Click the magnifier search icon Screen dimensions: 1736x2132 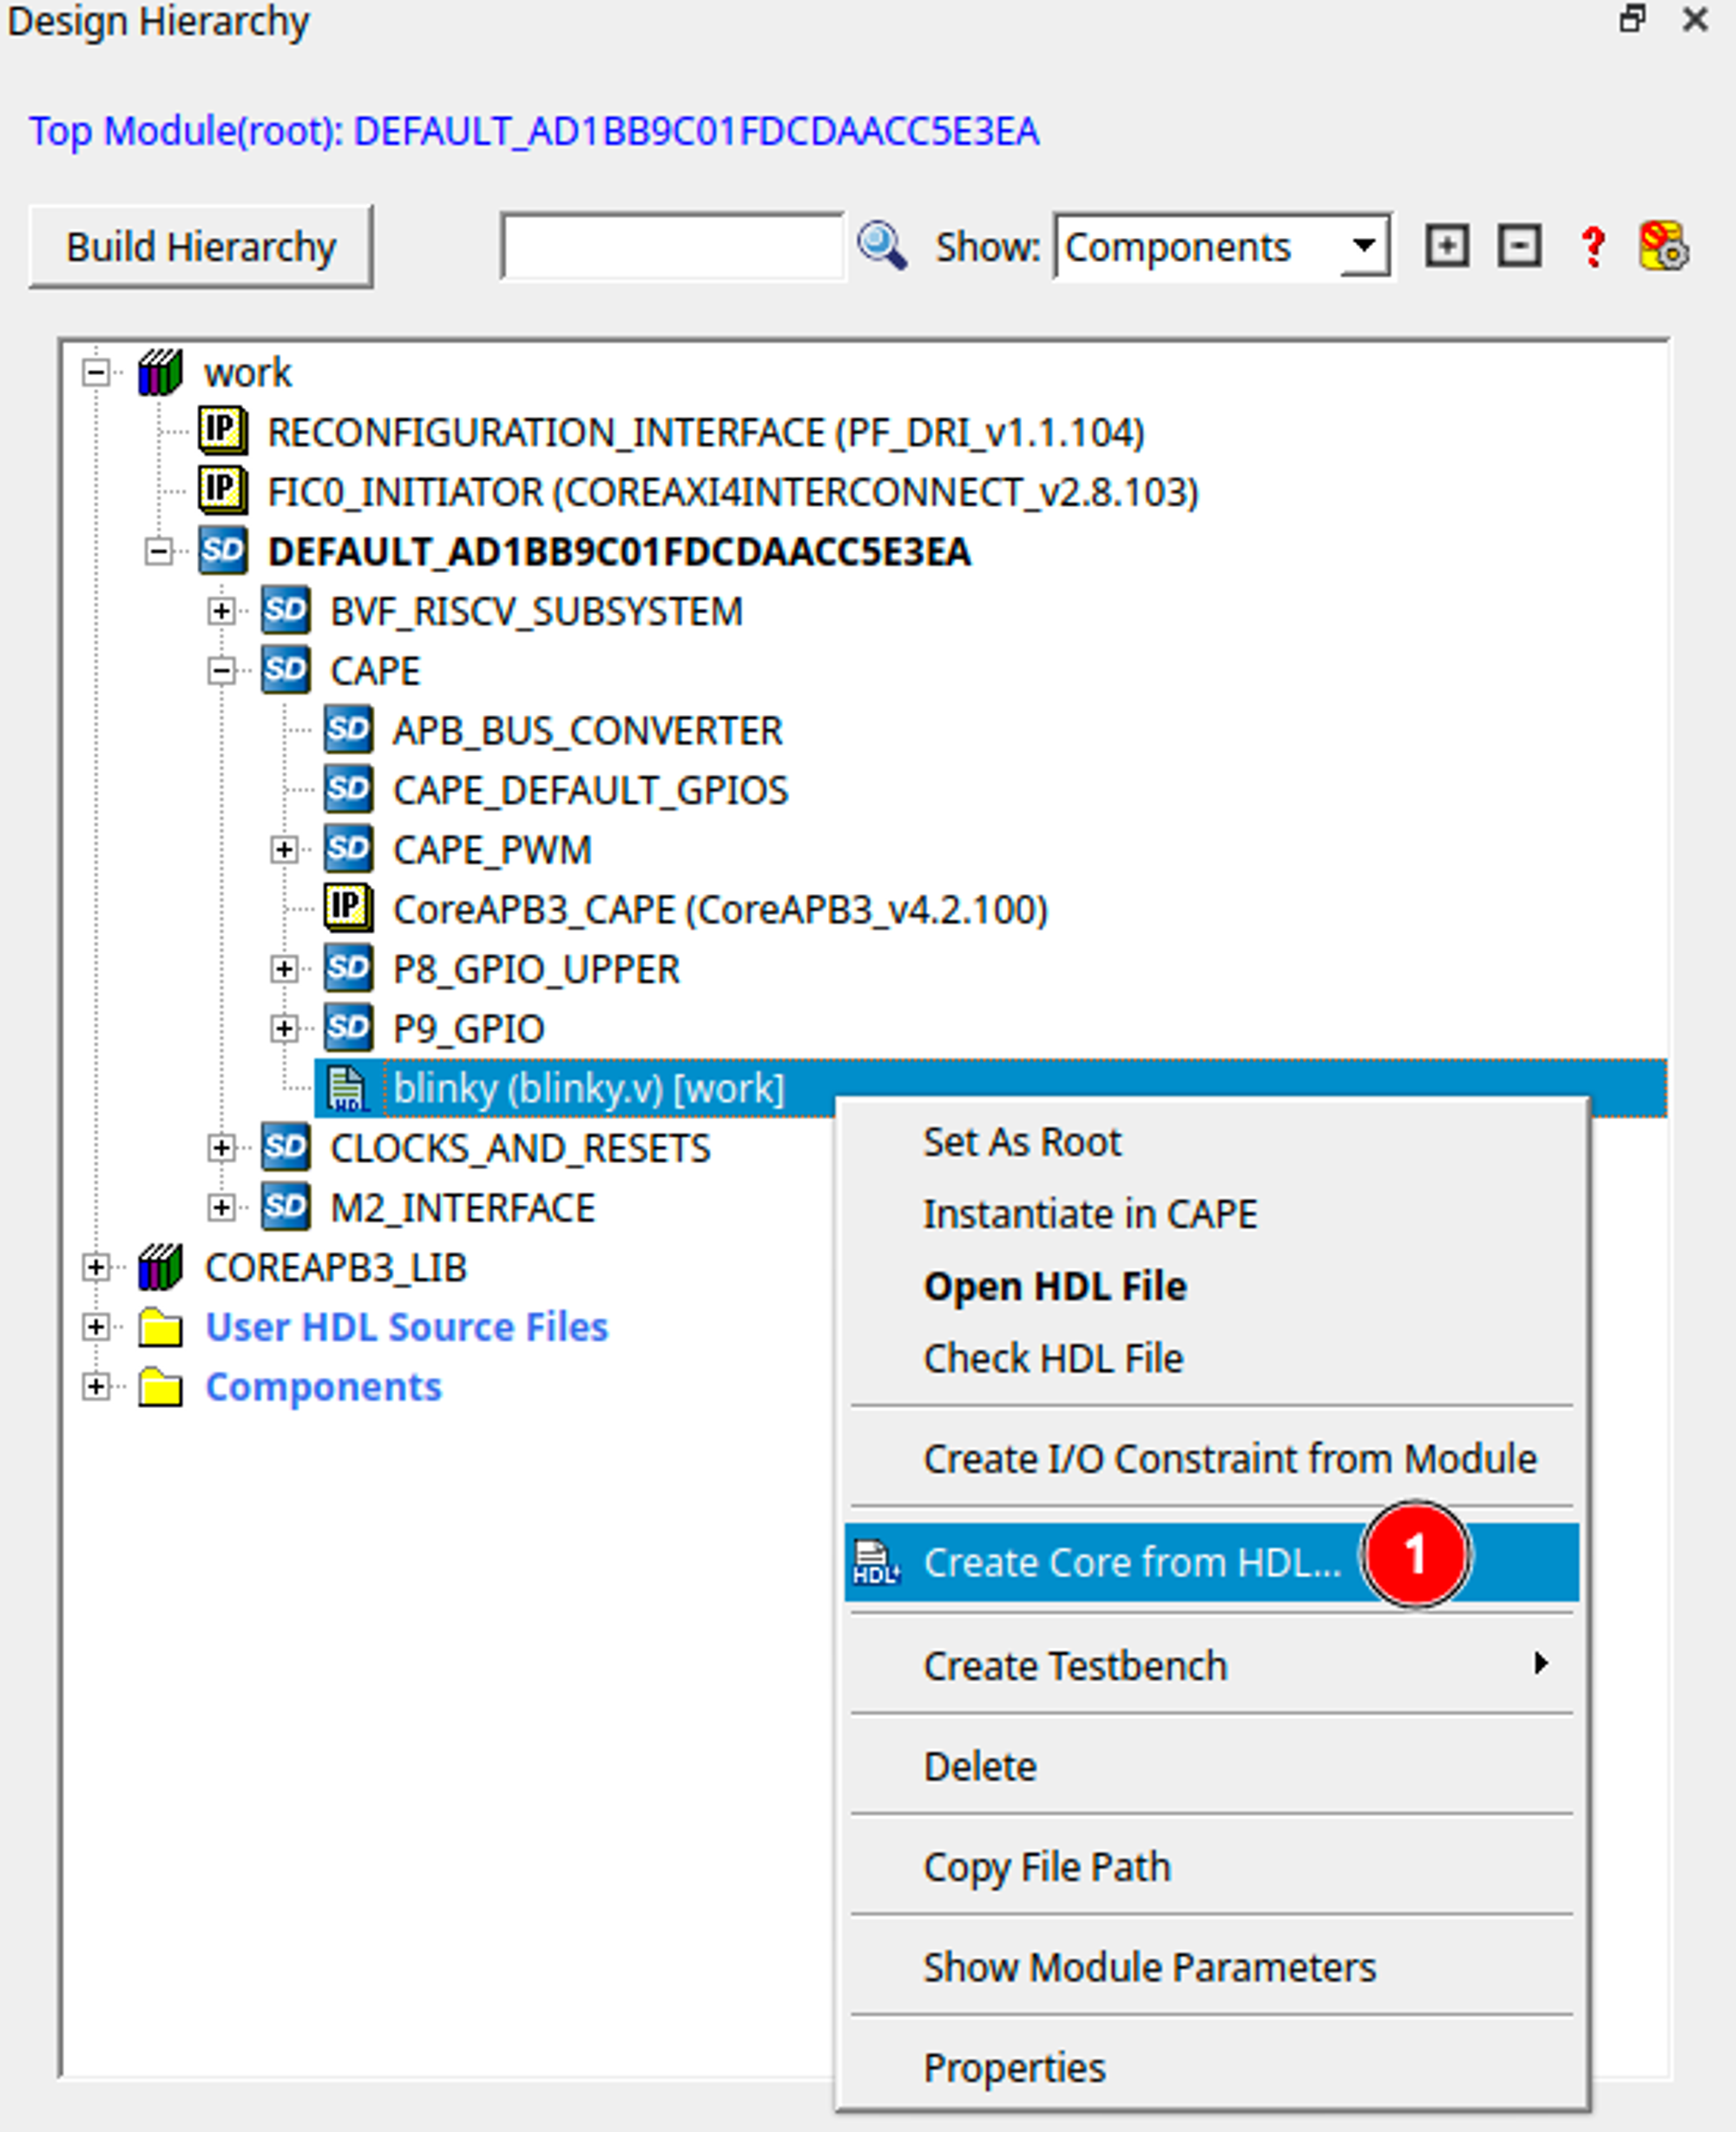click(882, 246)
